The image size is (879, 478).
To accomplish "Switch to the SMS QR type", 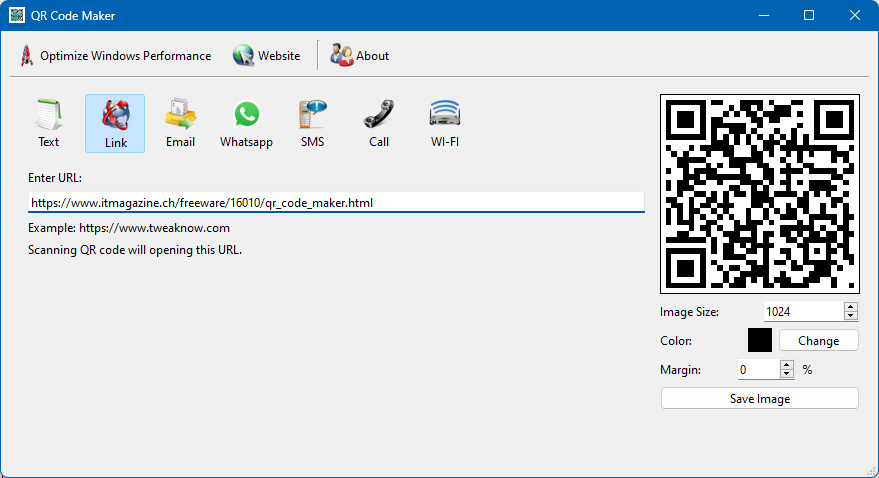I will click(312, 123).
